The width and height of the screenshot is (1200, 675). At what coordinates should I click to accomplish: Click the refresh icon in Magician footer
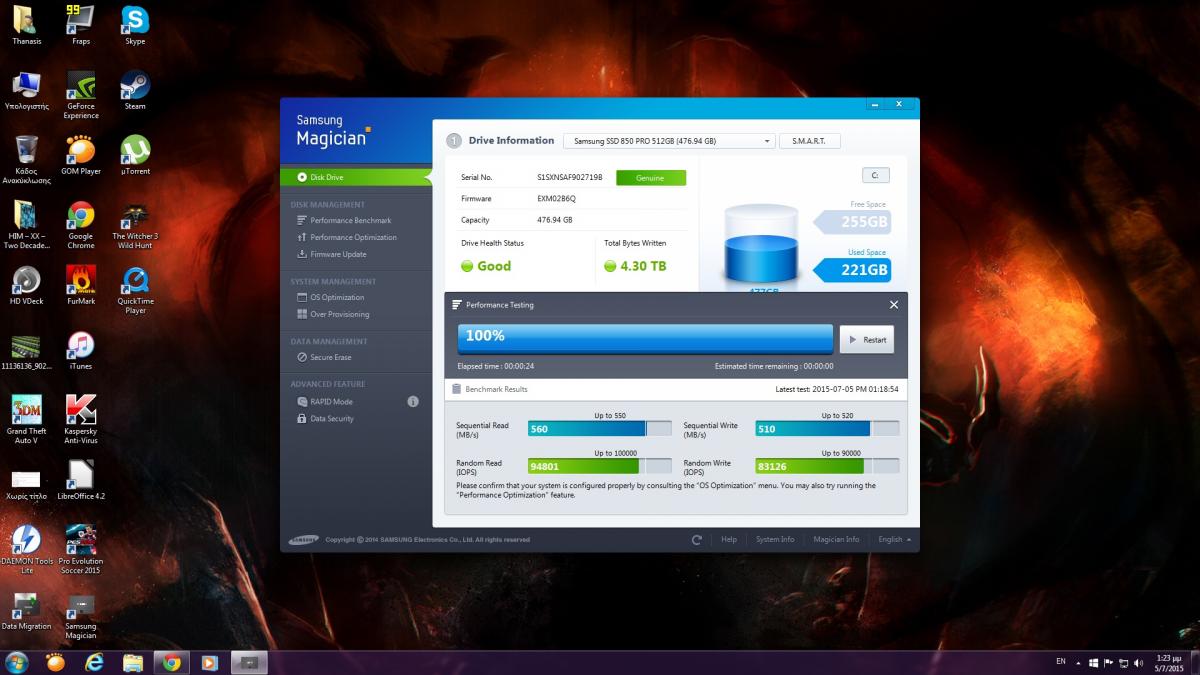(x=697, y=539)
